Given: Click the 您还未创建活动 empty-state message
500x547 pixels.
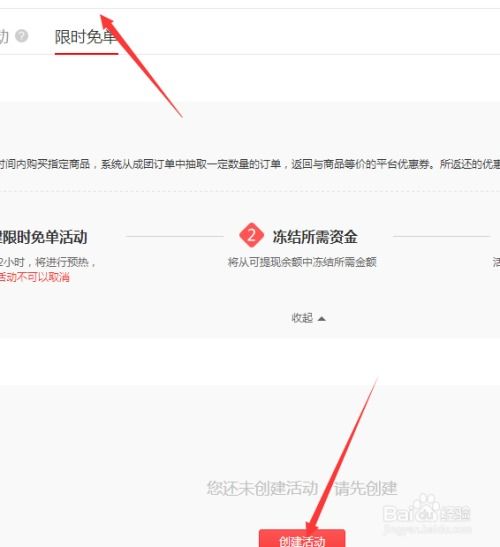Looking at the screenshot, I should (302, 488).
